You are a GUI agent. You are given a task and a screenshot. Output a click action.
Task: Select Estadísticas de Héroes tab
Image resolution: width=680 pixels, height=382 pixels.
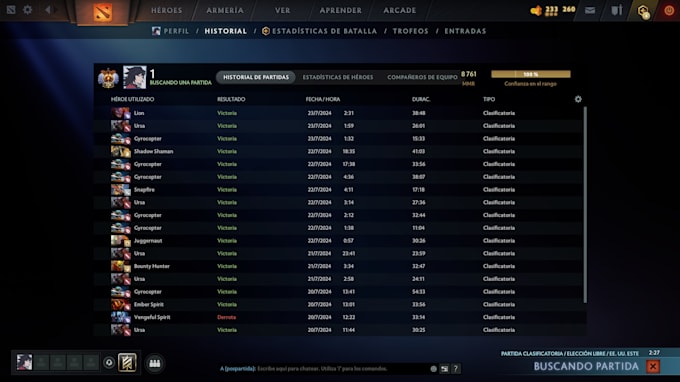coord(338,77)
